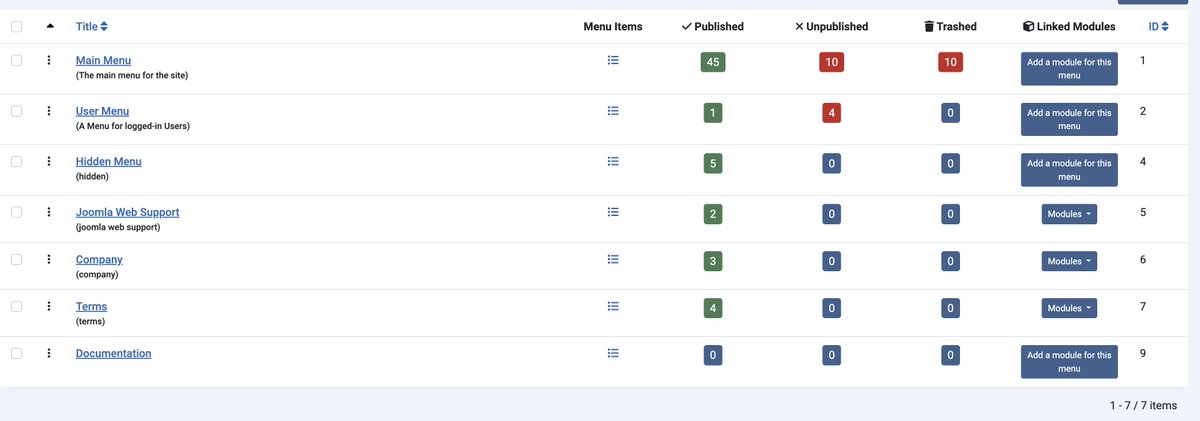The height and width of the screenshot is (421, 1200).
Task: Click Main Menu trashed count 10
Action: tap(950, 62)
